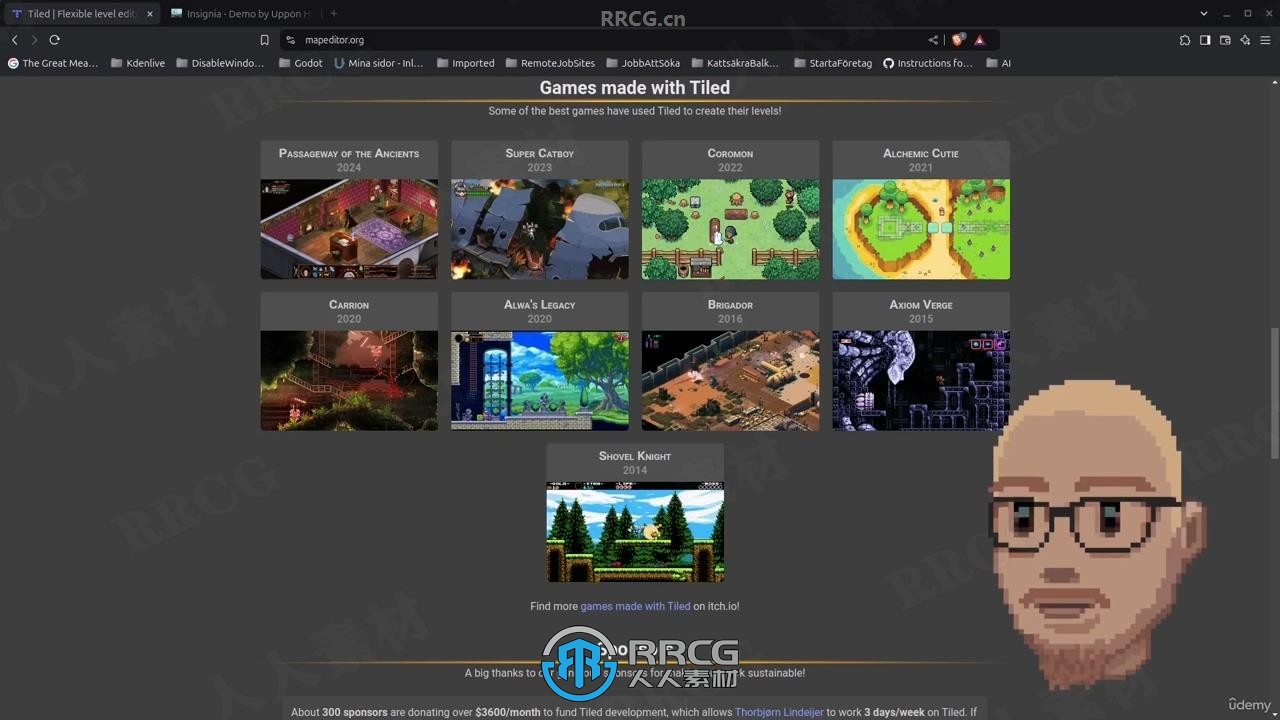The height and width of the screenshot is (720, 1280).
Task: Bookmark this page with the bookmark icon
Action: tap(264, 40)
